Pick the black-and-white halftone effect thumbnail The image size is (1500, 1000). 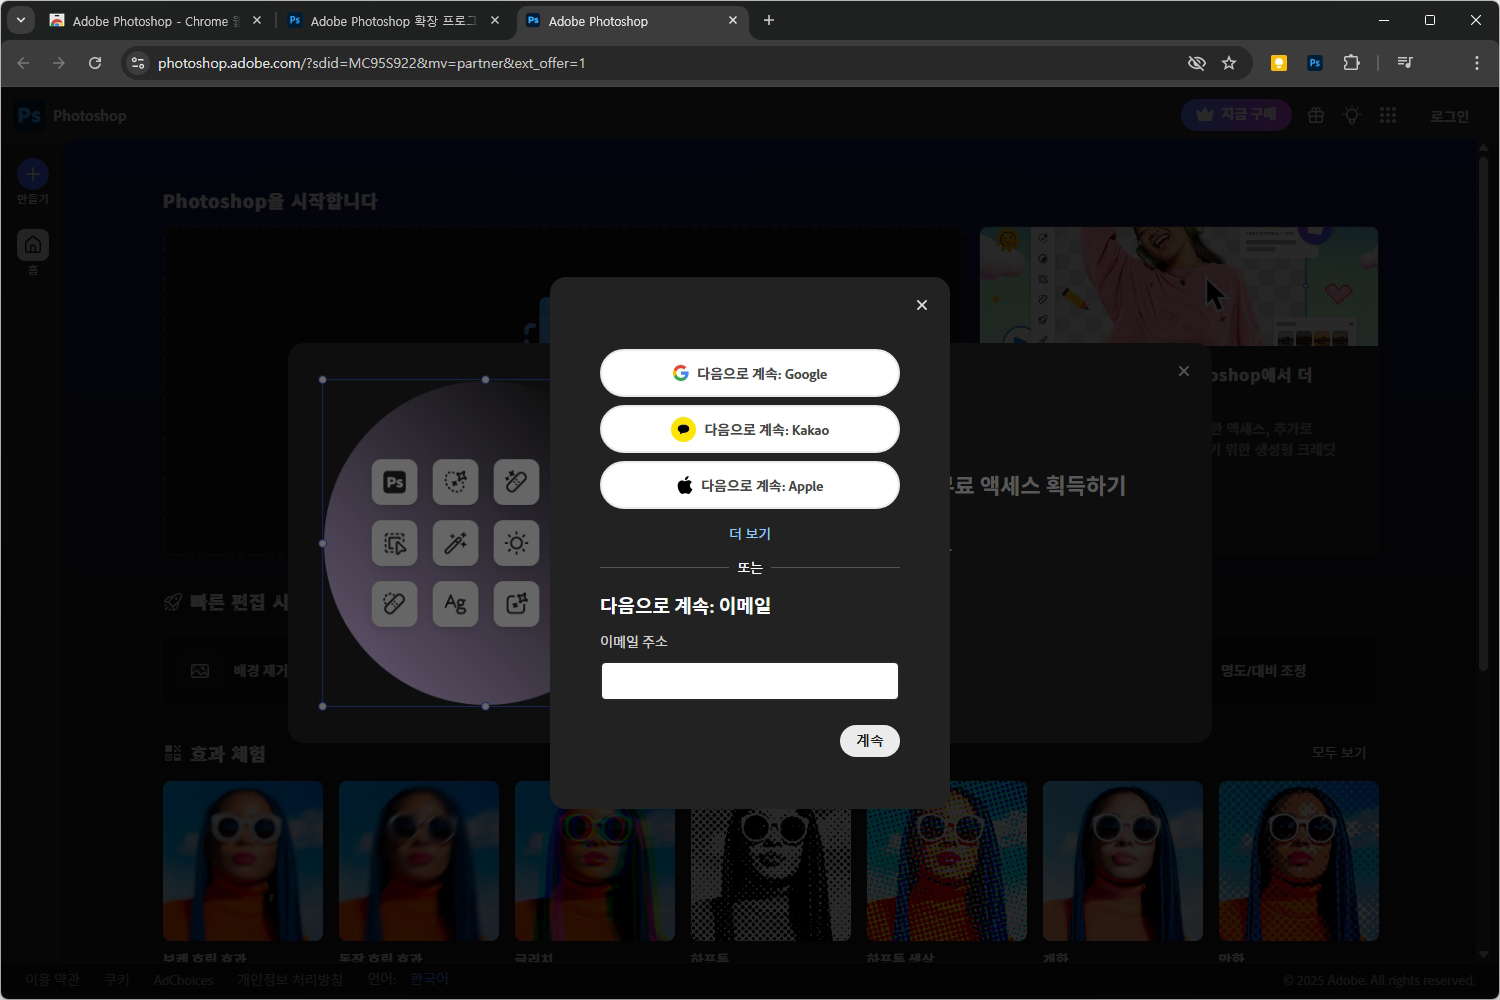point(771,861)
